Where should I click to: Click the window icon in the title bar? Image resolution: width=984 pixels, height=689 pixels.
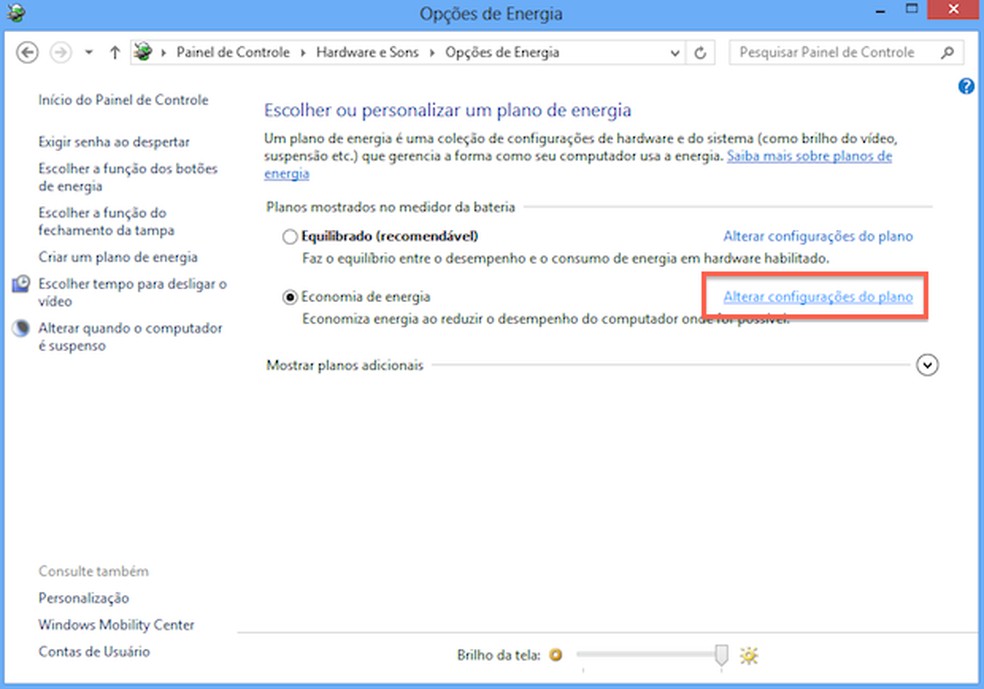[x=16, y=13]
